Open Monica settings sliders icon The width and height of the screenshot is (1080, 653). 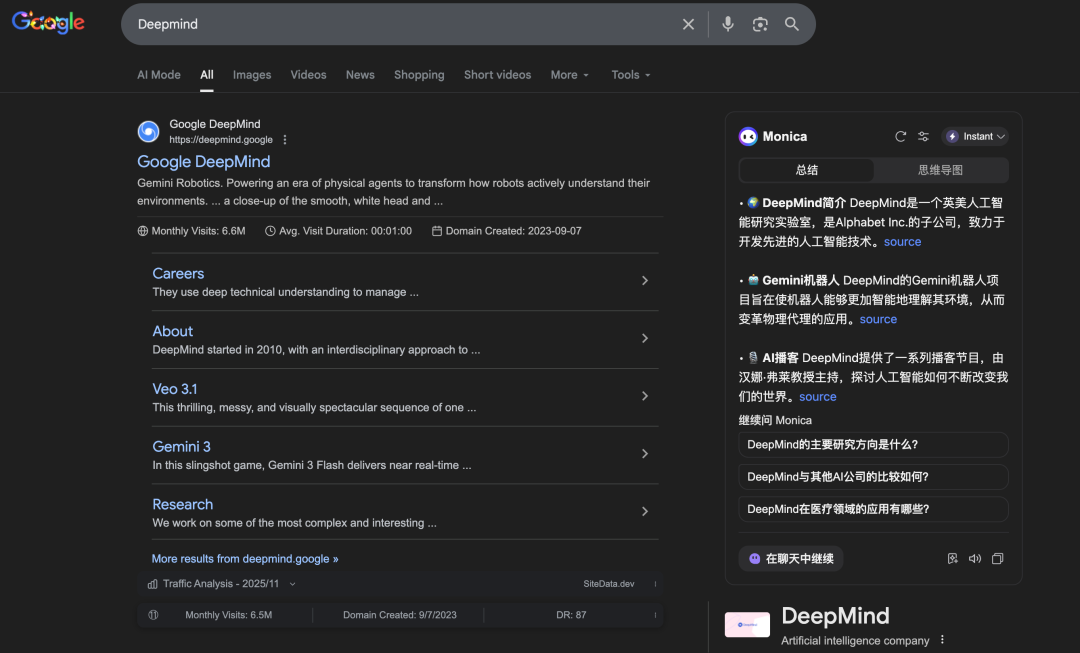[x=924, y=136]
